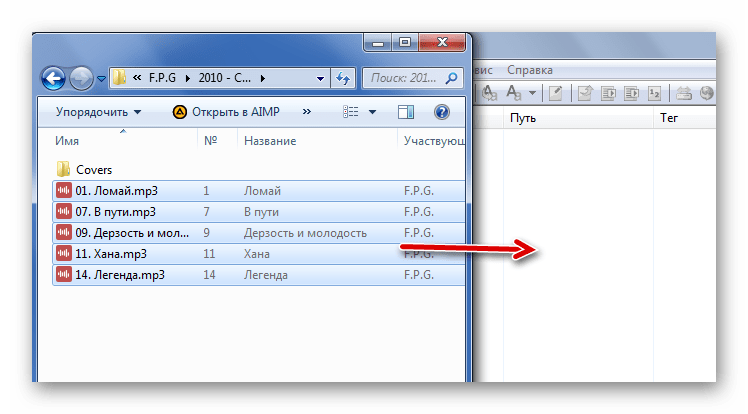
Task: Open the 'Упорядочить' dropdown menu
Action: (98, 112)
